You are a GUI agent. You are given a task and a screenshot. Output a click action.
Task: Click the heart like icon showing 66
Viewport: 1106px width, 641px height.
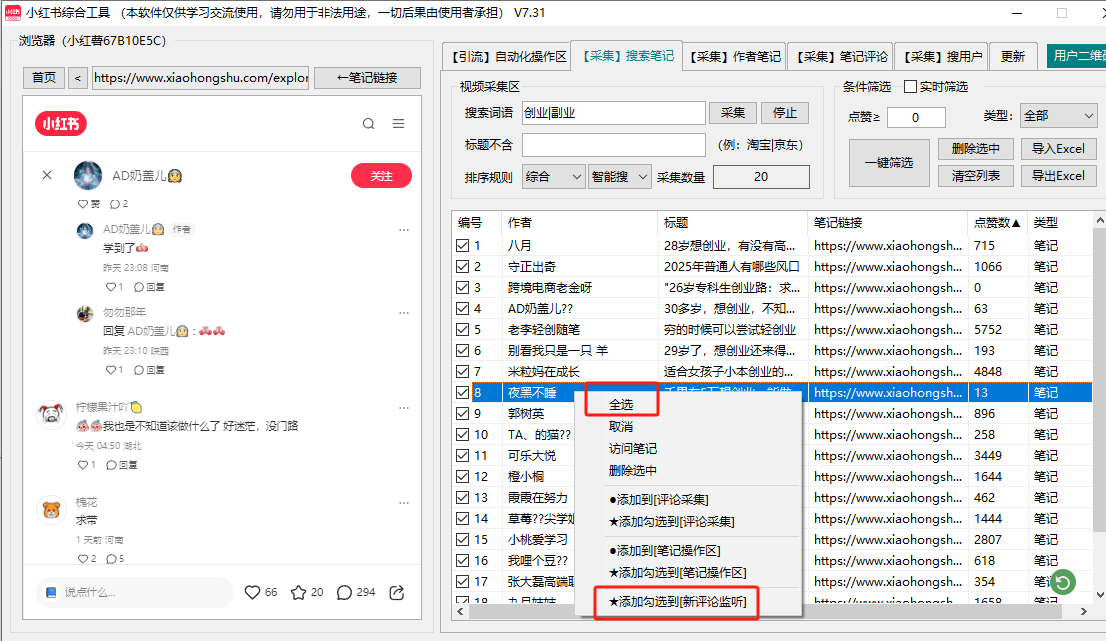click(253, 592)
